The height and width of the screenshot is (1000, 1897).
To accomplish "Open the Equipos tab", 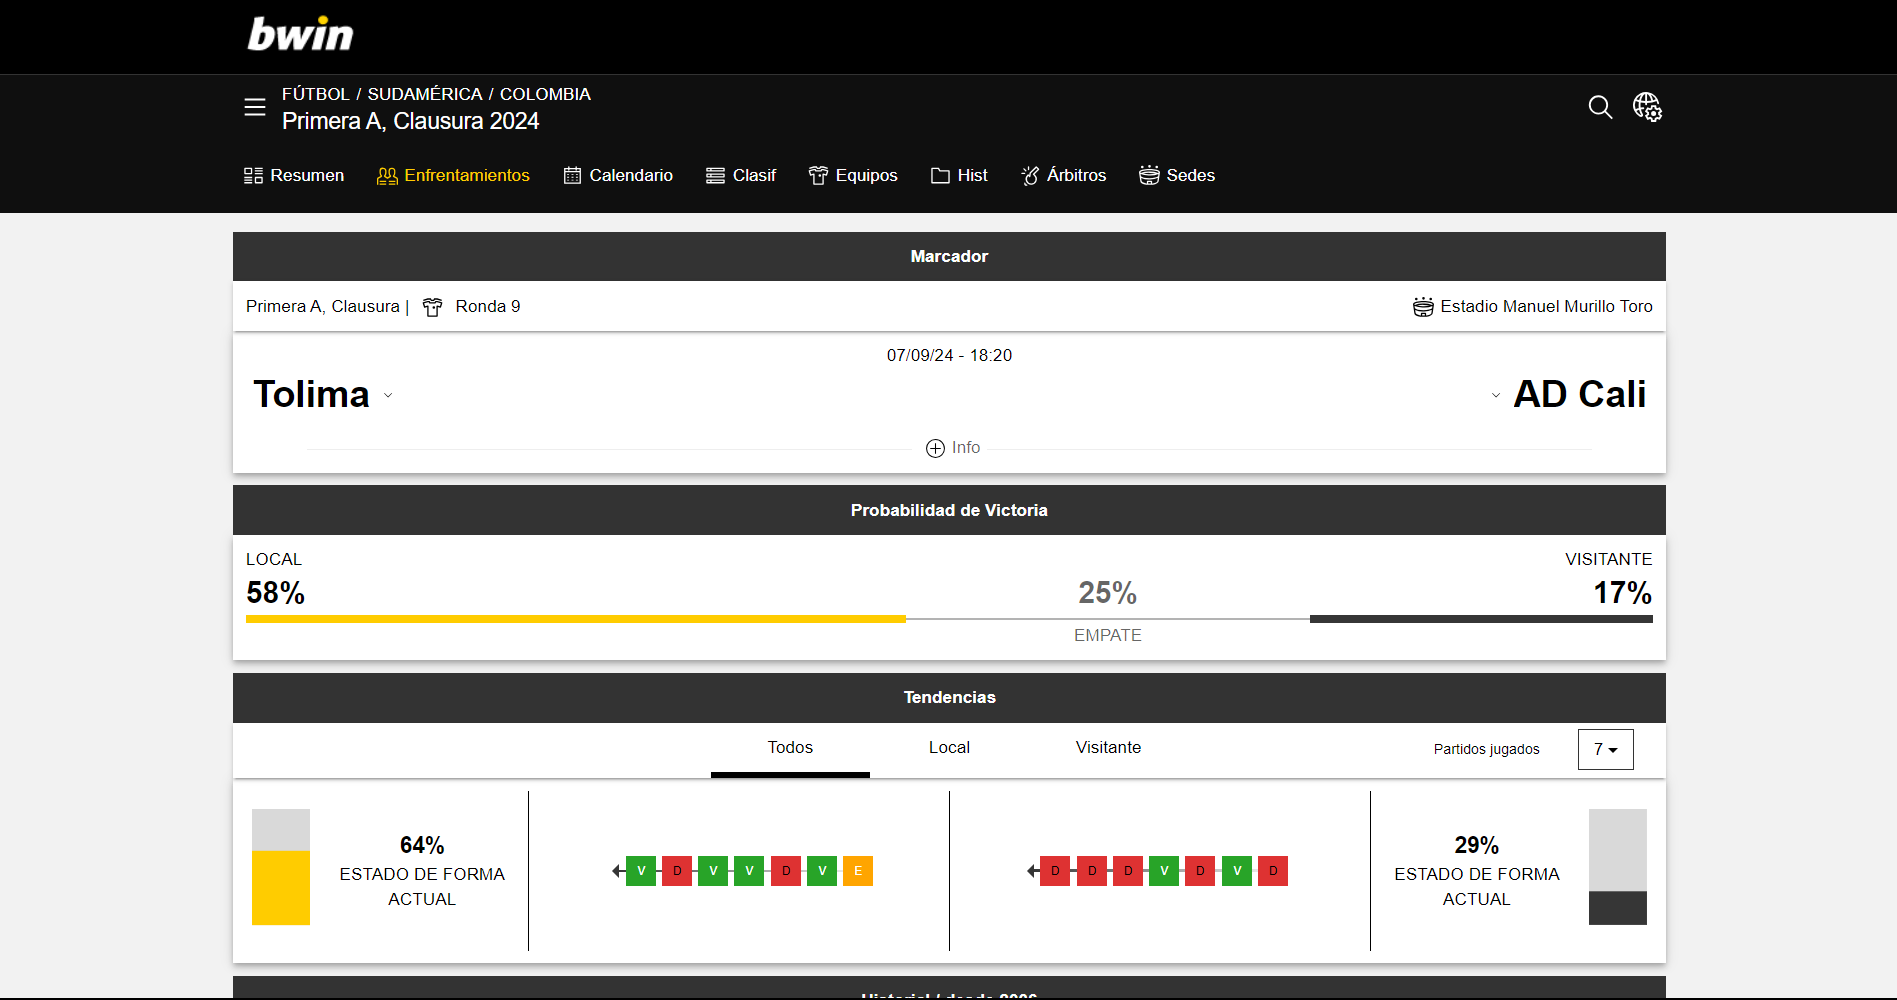I will click(853, 176).
